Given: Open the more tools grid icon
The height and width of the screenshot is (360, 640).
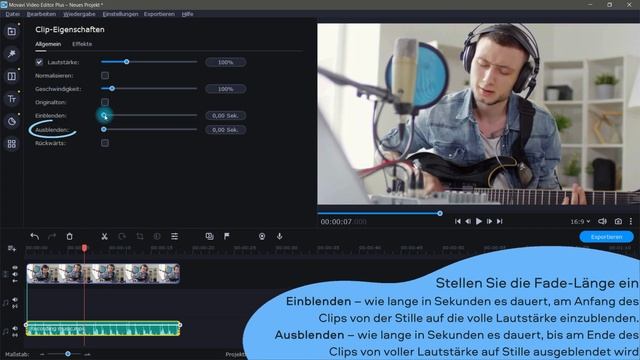Looking at the screenshot, I should (x=11, y=144).
